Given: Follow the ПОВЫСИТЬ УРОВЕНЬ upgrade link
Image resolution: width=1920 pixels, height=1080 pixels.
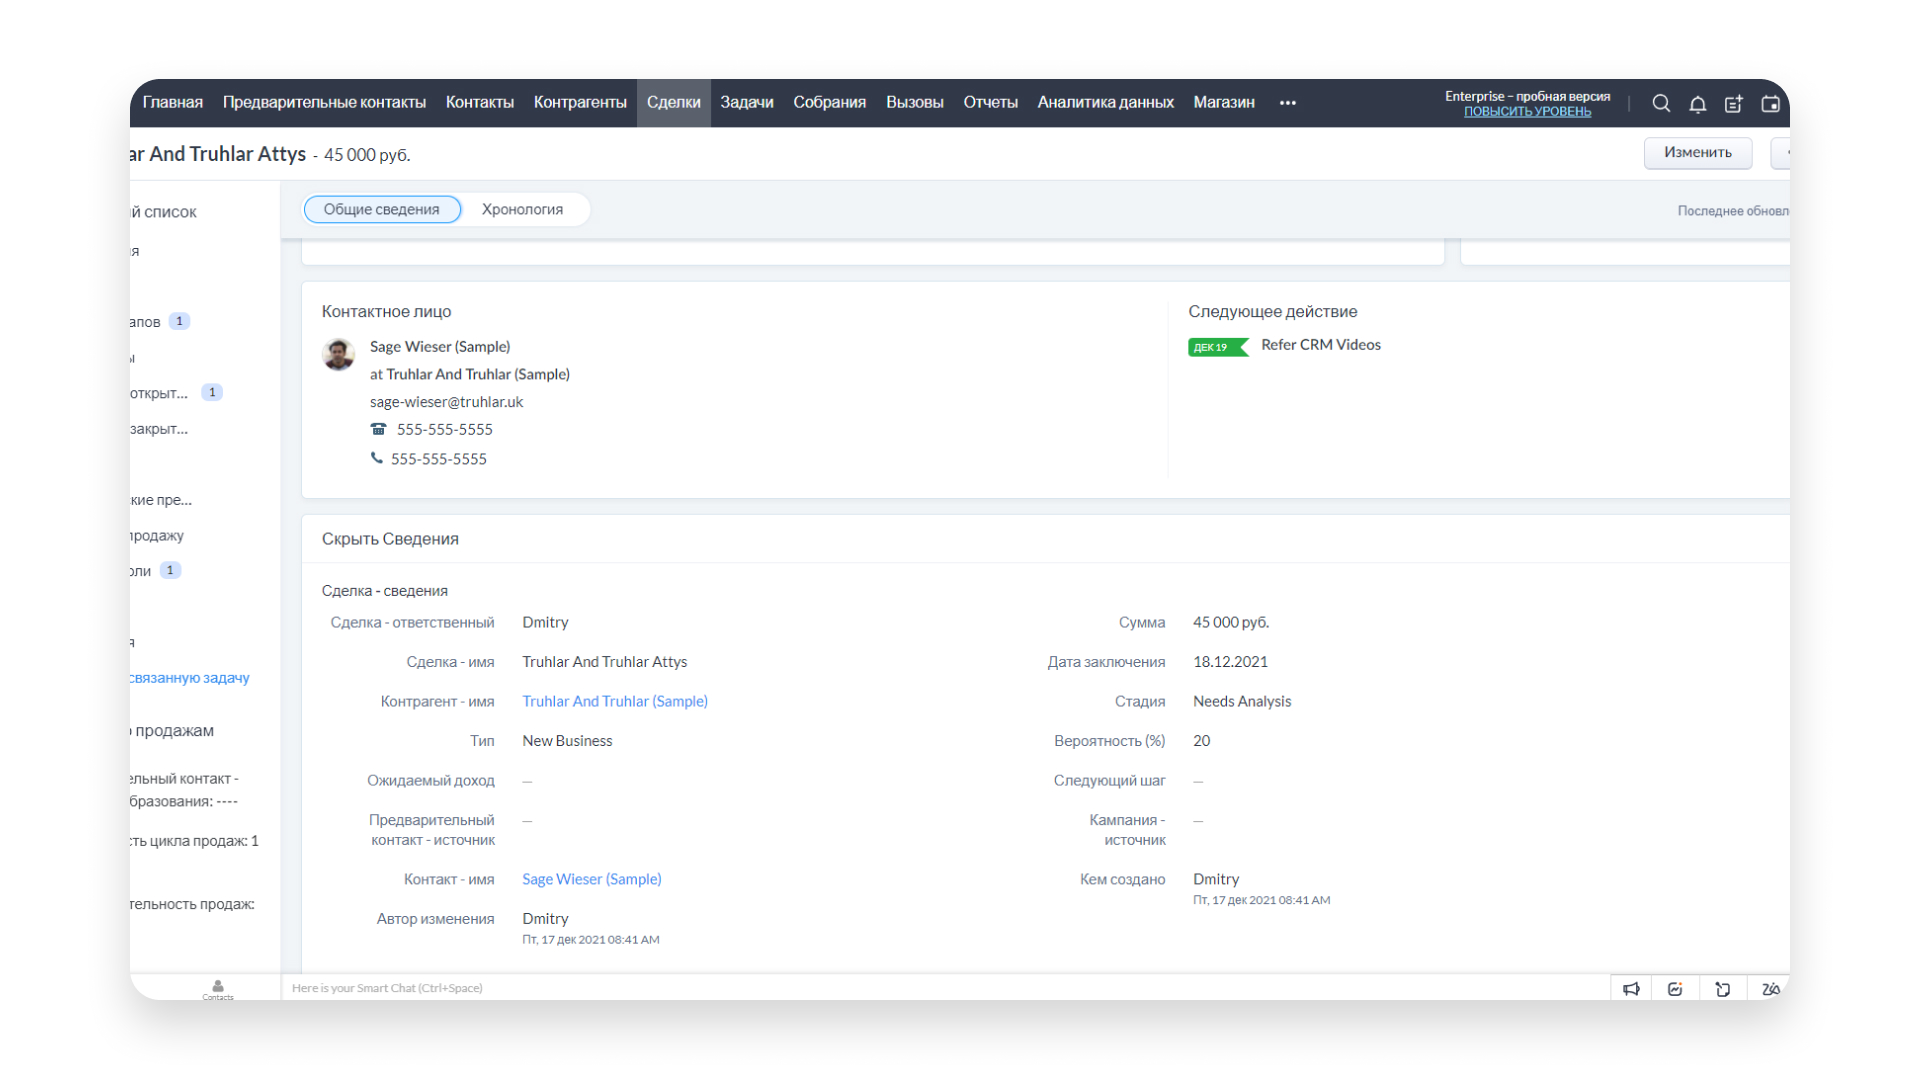Looking at the screenshot, I should click(1527, 112).
